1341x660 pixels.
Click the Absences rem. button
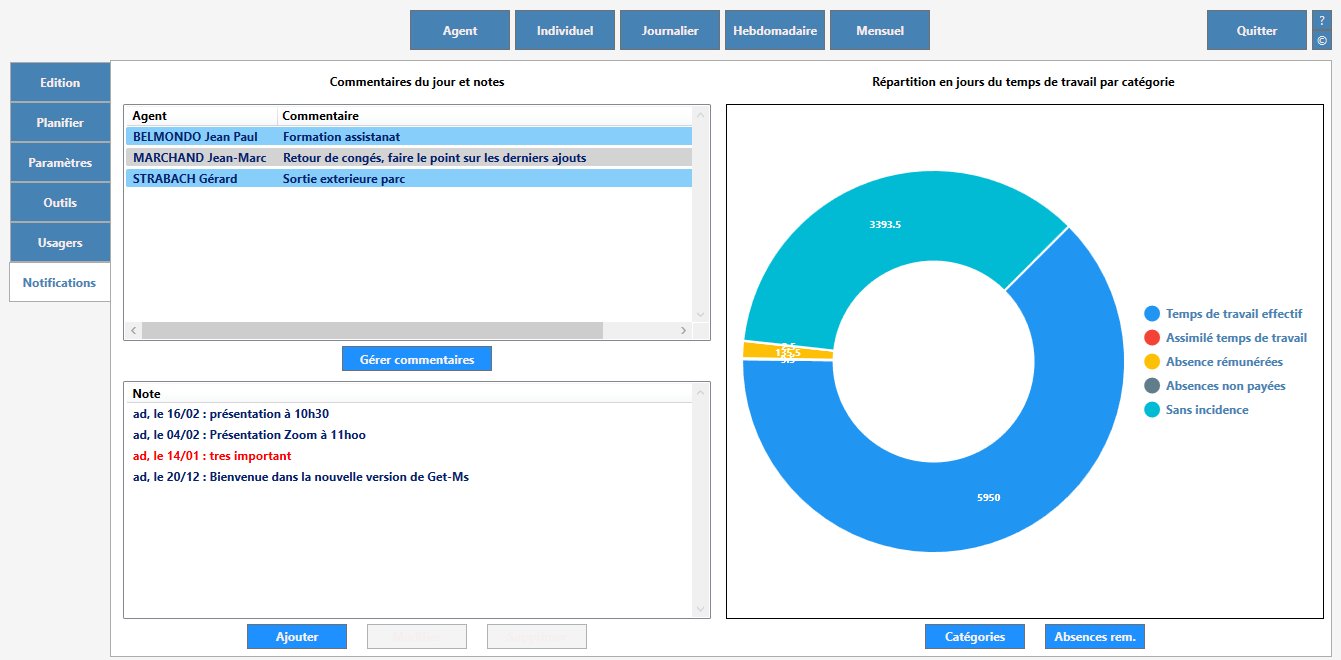pyautogui.click(x=1095, y=637)
